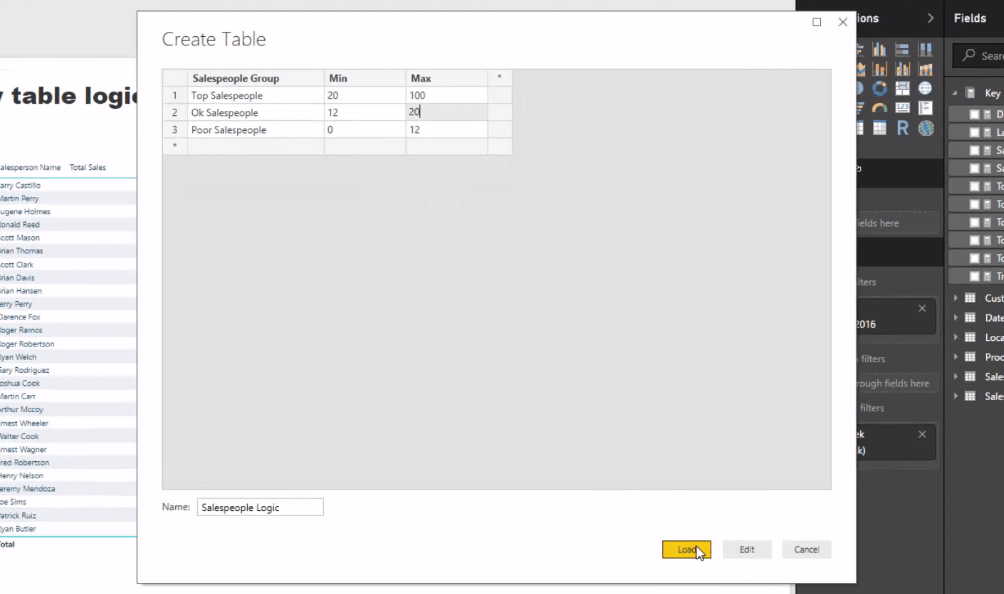The image size is (1004, 594).
Task: Select the line and clustered column chart visual
Action: (x=902, y=68)
